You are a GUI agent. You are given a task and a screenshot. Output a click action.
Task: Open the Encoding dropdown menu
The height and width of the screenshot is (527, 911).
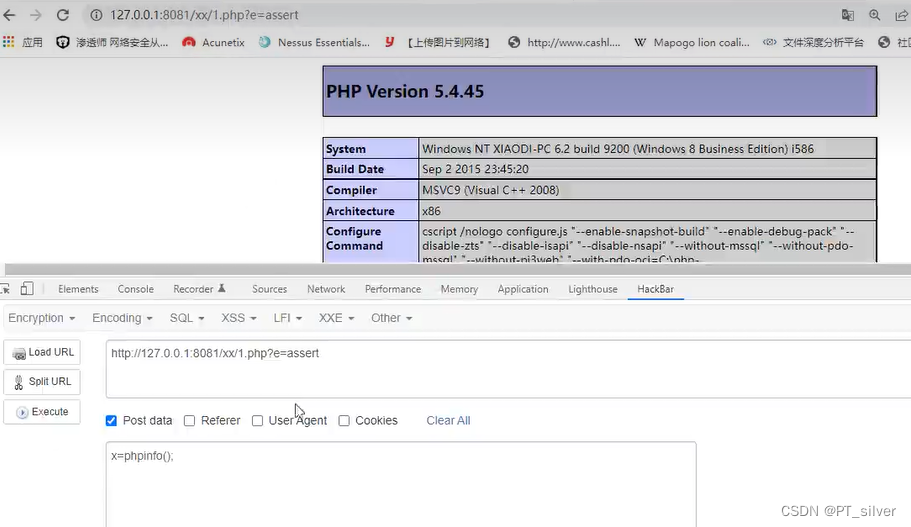(x=122, y=318)
